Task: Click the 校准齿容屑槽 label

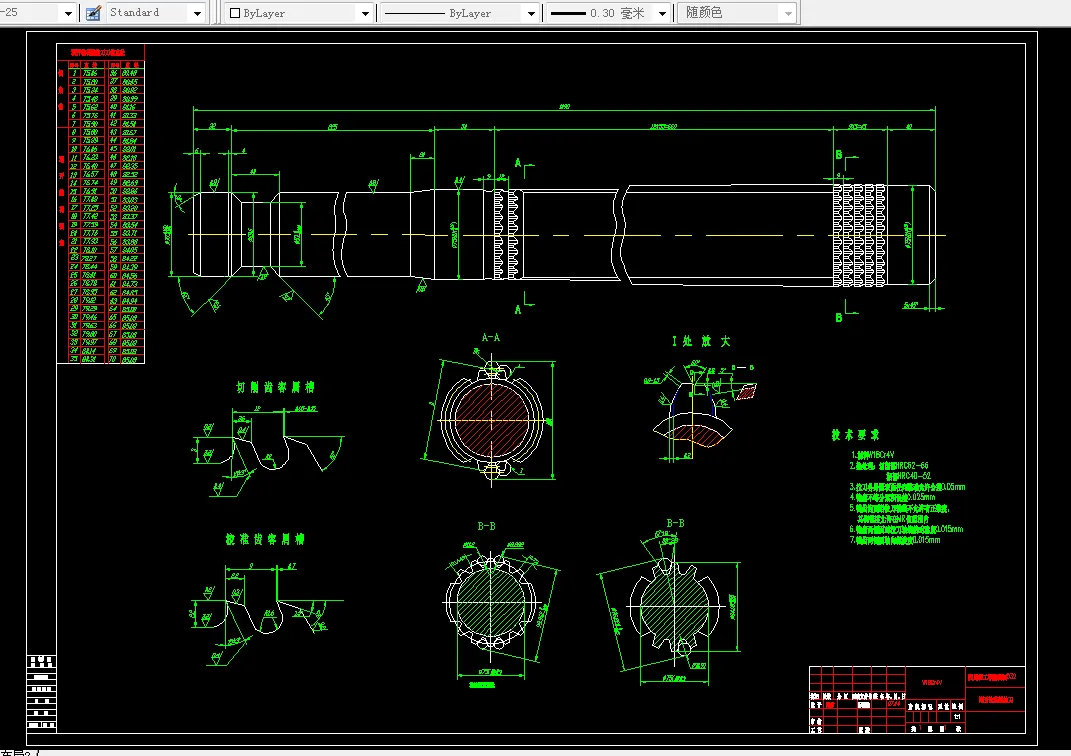Action: click(265, 540)
